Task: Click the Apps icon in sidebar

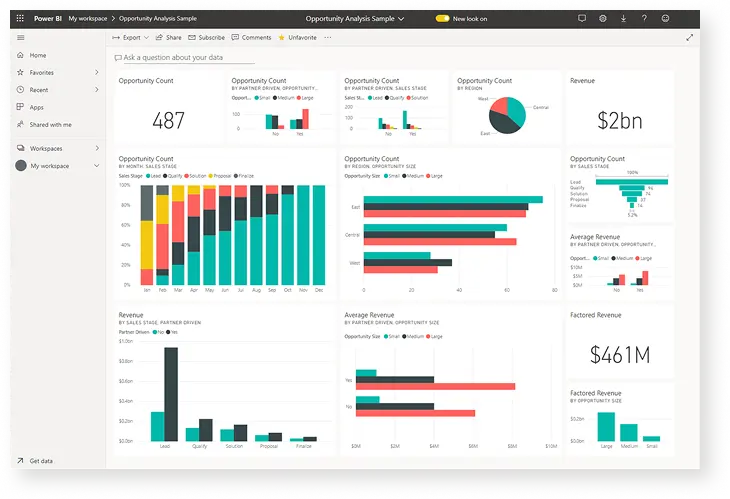Action: (20, 107)
